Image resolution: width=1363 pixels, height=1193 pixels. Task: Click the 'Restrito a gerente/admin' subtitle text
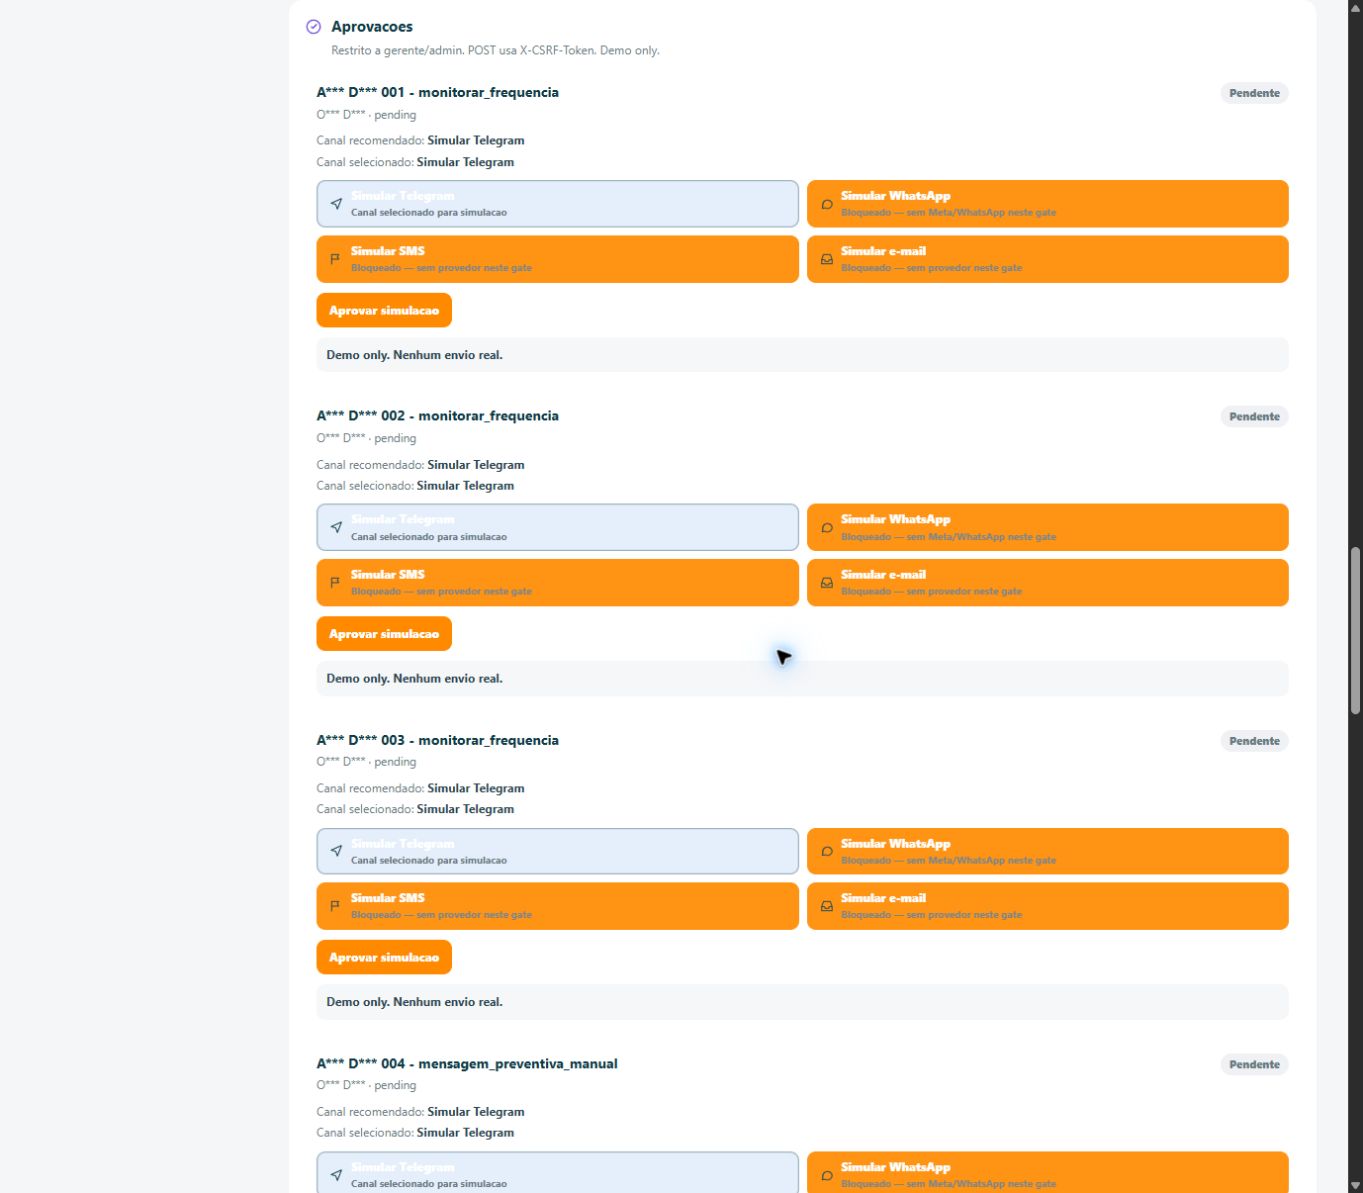[x=495, y=50]
